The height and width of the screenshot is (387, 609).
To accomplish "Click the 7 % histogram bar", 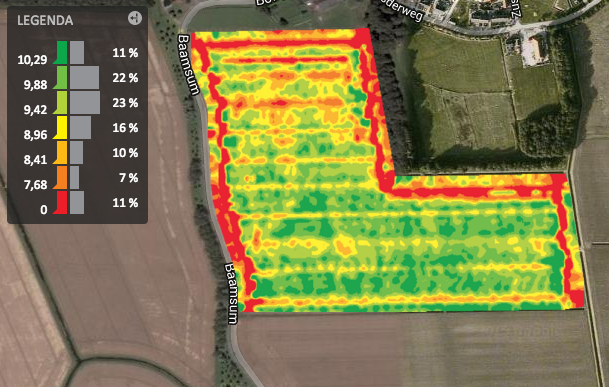I will point(75,178).
